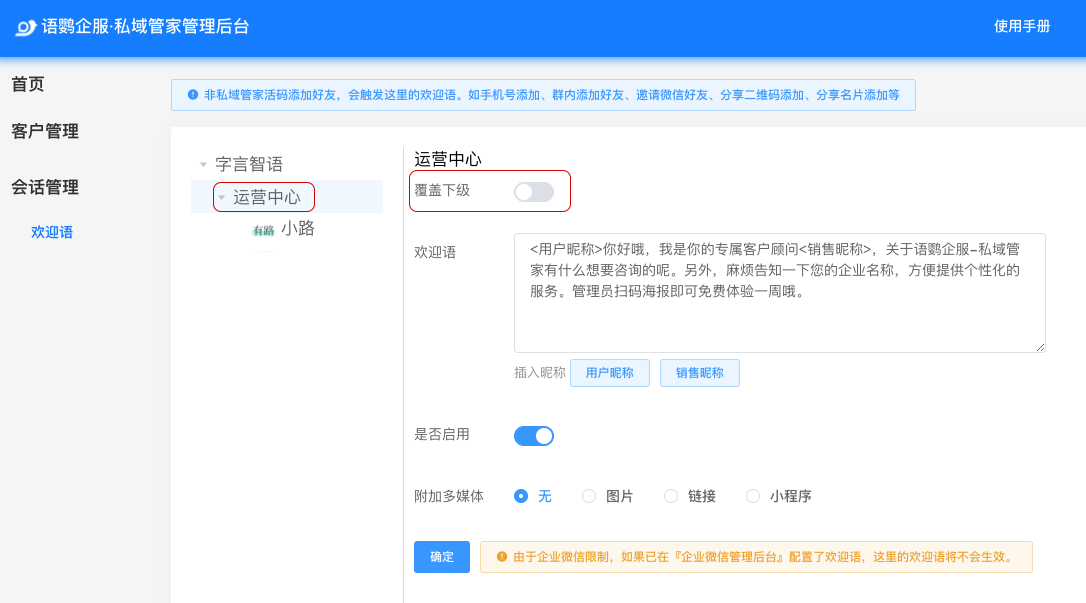Choose the 链接 radio option
The image size is (1086, 603).
pos(671,496)
